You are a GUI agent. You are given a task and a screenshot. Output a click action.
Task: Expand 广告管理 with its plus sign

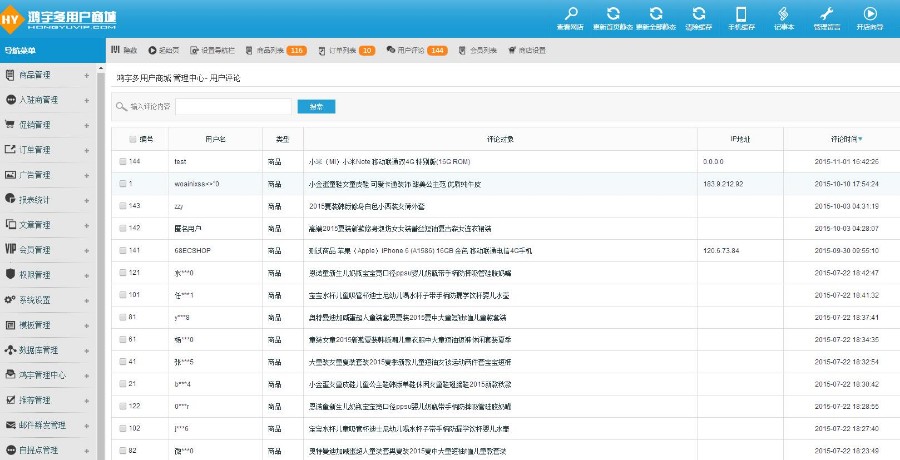[87, 175]
